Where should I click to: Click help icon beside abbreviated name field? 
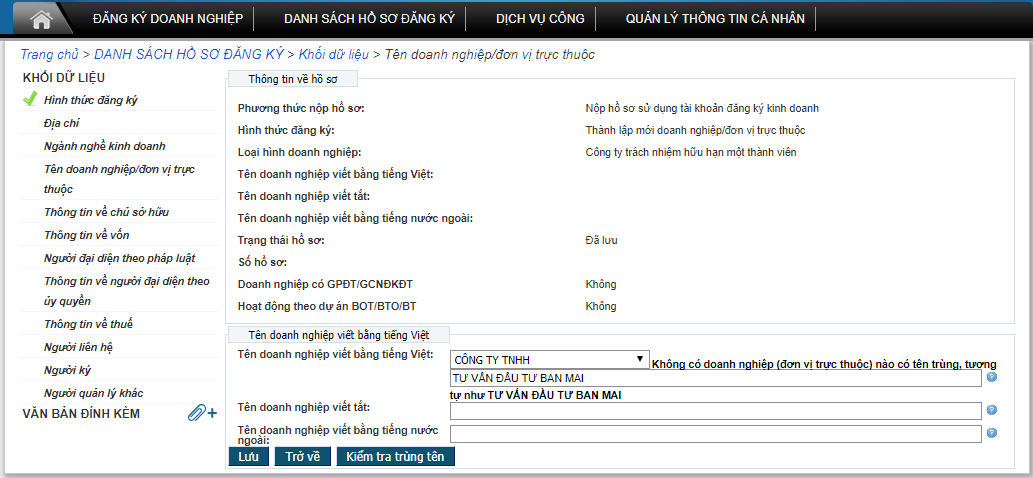[991, 410]
